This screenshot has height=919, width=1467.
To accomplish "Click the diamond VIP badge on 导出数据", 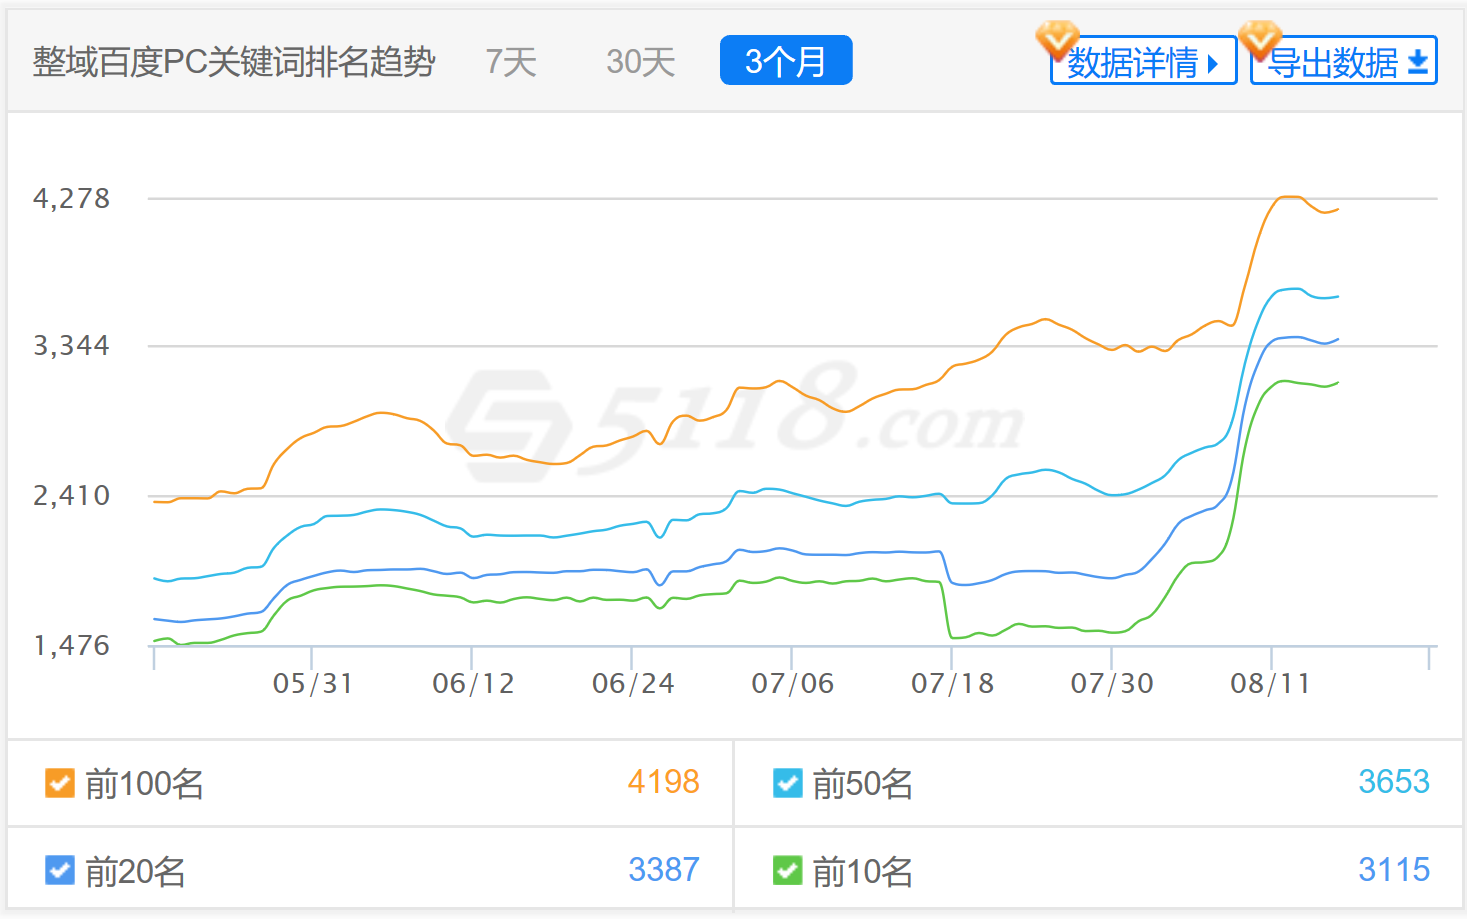I will tap(1259, 39).
